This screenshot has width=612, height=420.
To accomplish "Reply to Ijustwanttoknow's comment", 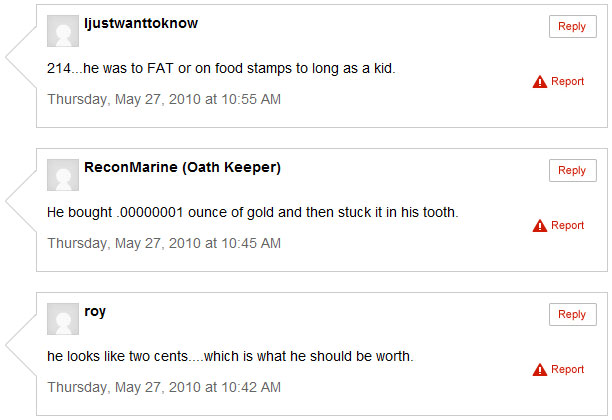I will point(572,27).
